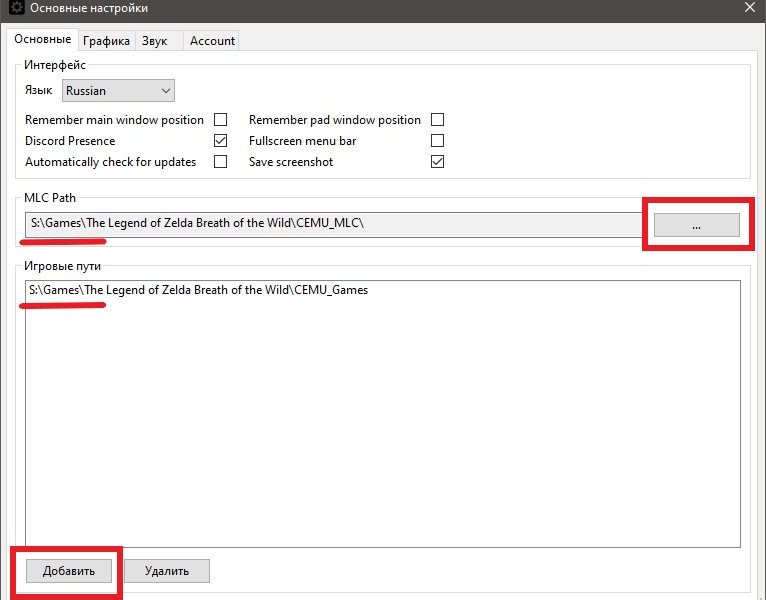This screenshot has height=600, width=766.
Task: Toggle Automatically check for updates
Action: 221,162
